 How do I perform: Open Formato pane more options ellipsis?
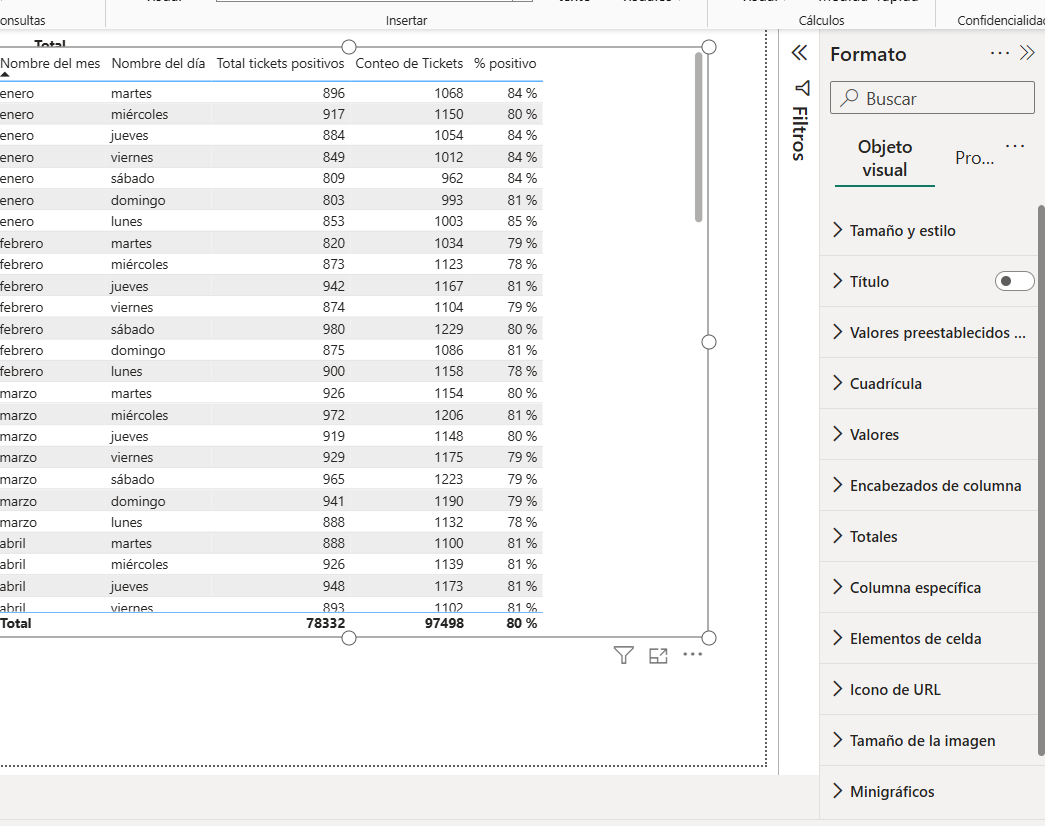click(999, 54)
